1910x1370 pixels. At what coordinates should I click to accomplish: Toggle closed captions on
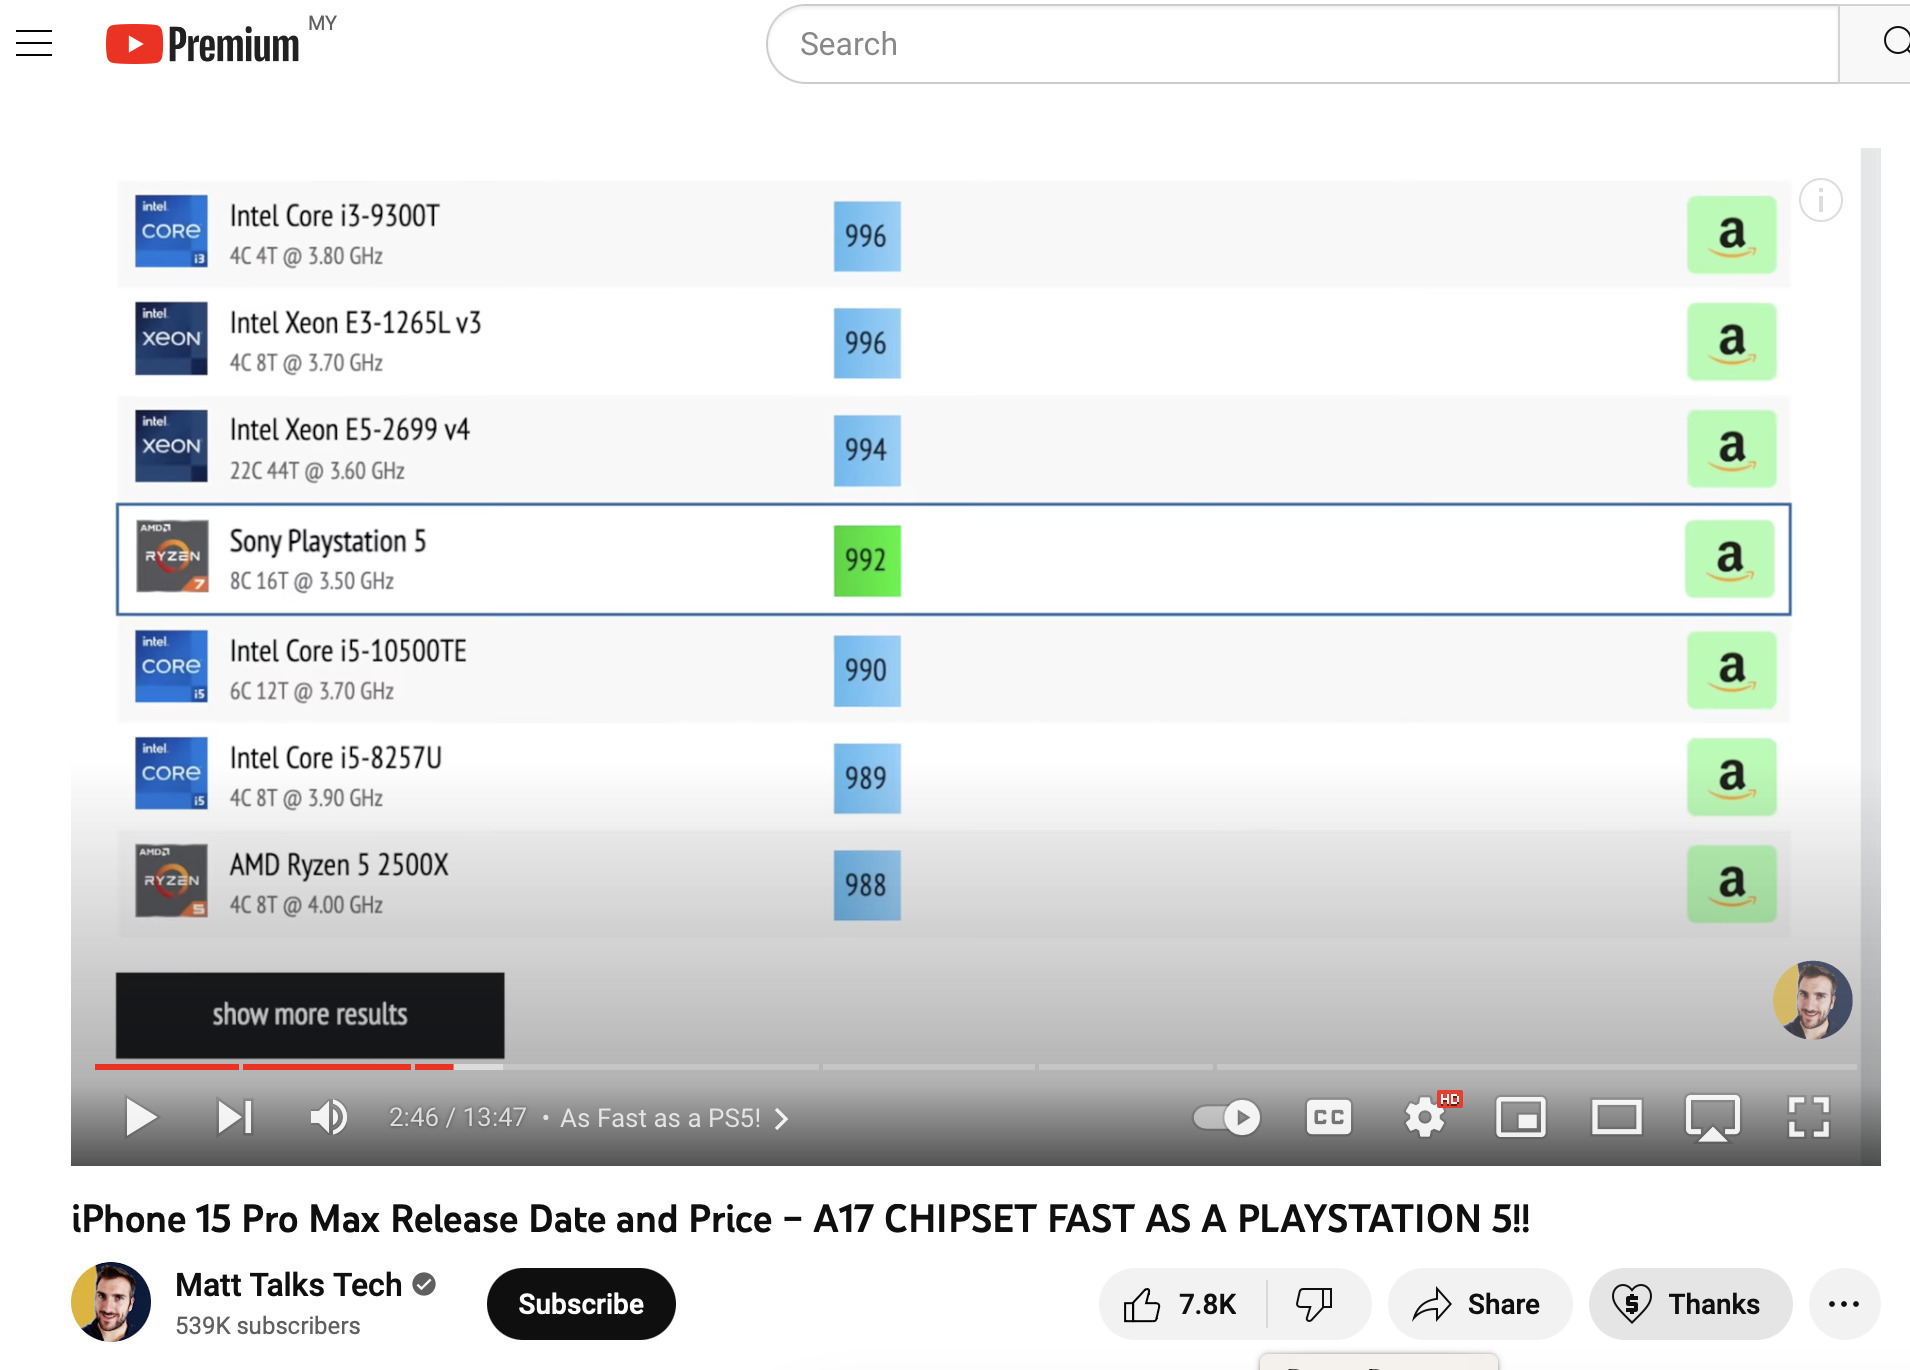tap(1329, 1117)
